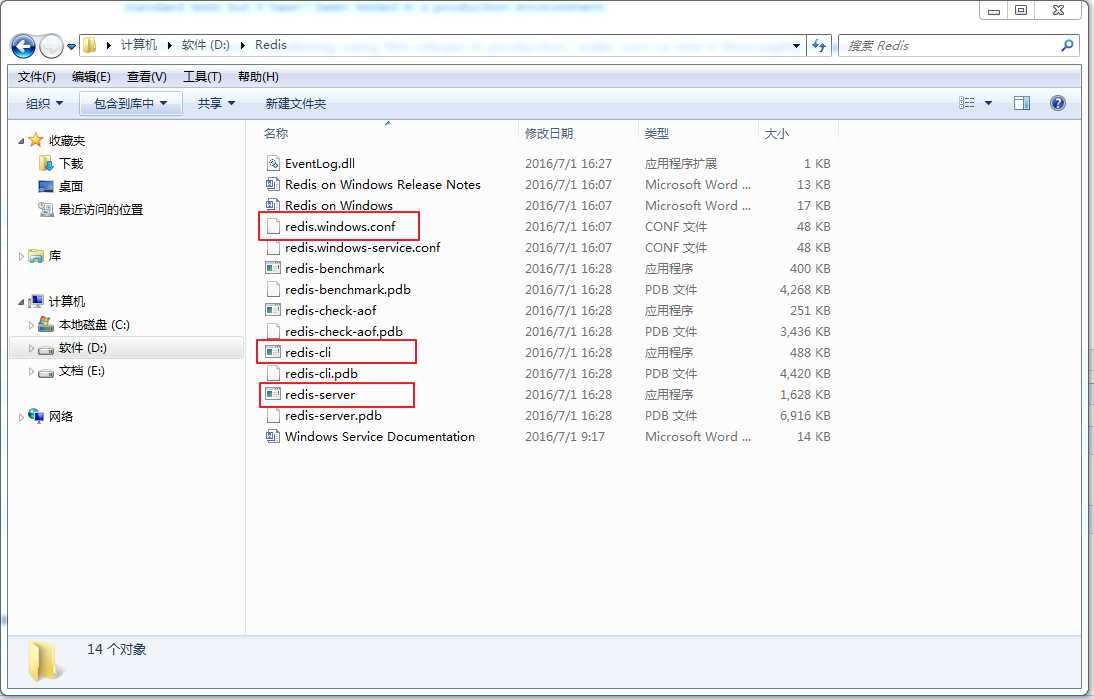Click the redis-cli.pdb file icon

(273, 373)
